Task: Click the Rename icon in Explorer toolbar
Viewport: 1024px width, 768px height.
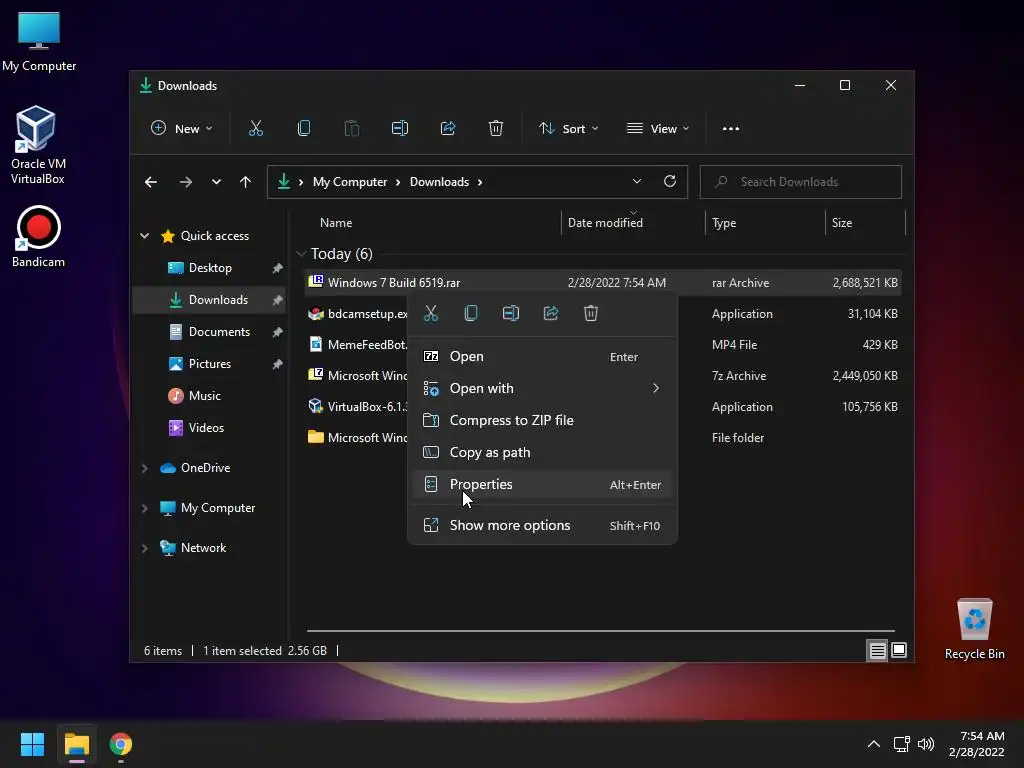Action: pyautogui.click(x=400, y=129)
